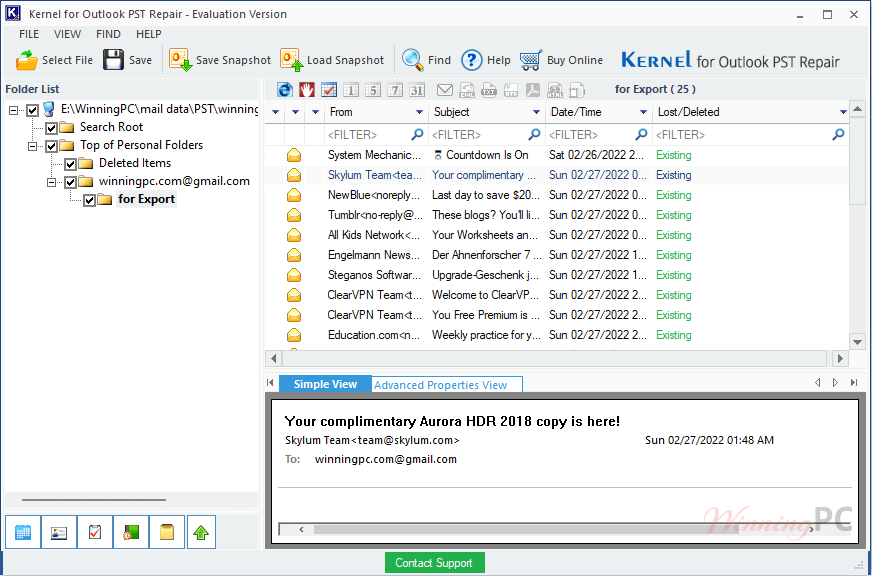Click the Buy Online shopping cart icon
872x576 pixels.
coord(531,60)
